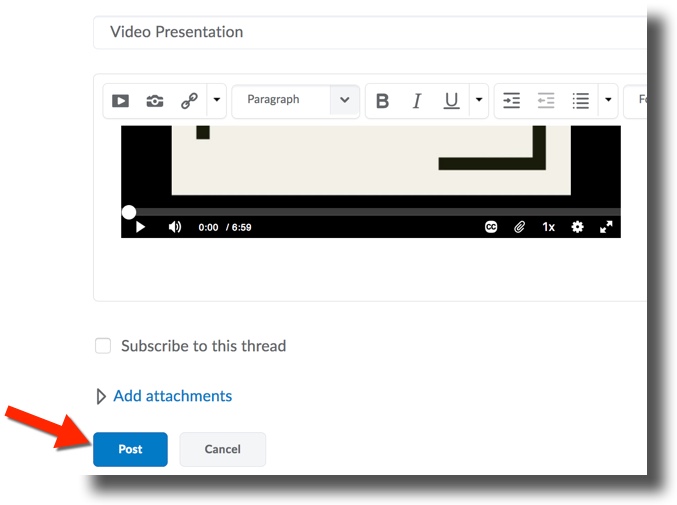Screen dimensions: 677x505
Task: Click the Insert Quicklink chain icon
Action: (x=189, y=101)
